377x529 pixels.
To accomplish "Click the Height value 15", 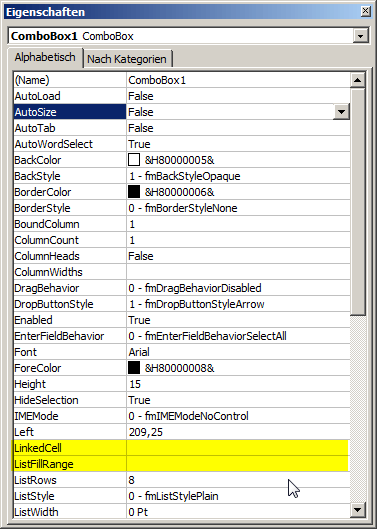I will pyautogui.click(x=238, y=384).
